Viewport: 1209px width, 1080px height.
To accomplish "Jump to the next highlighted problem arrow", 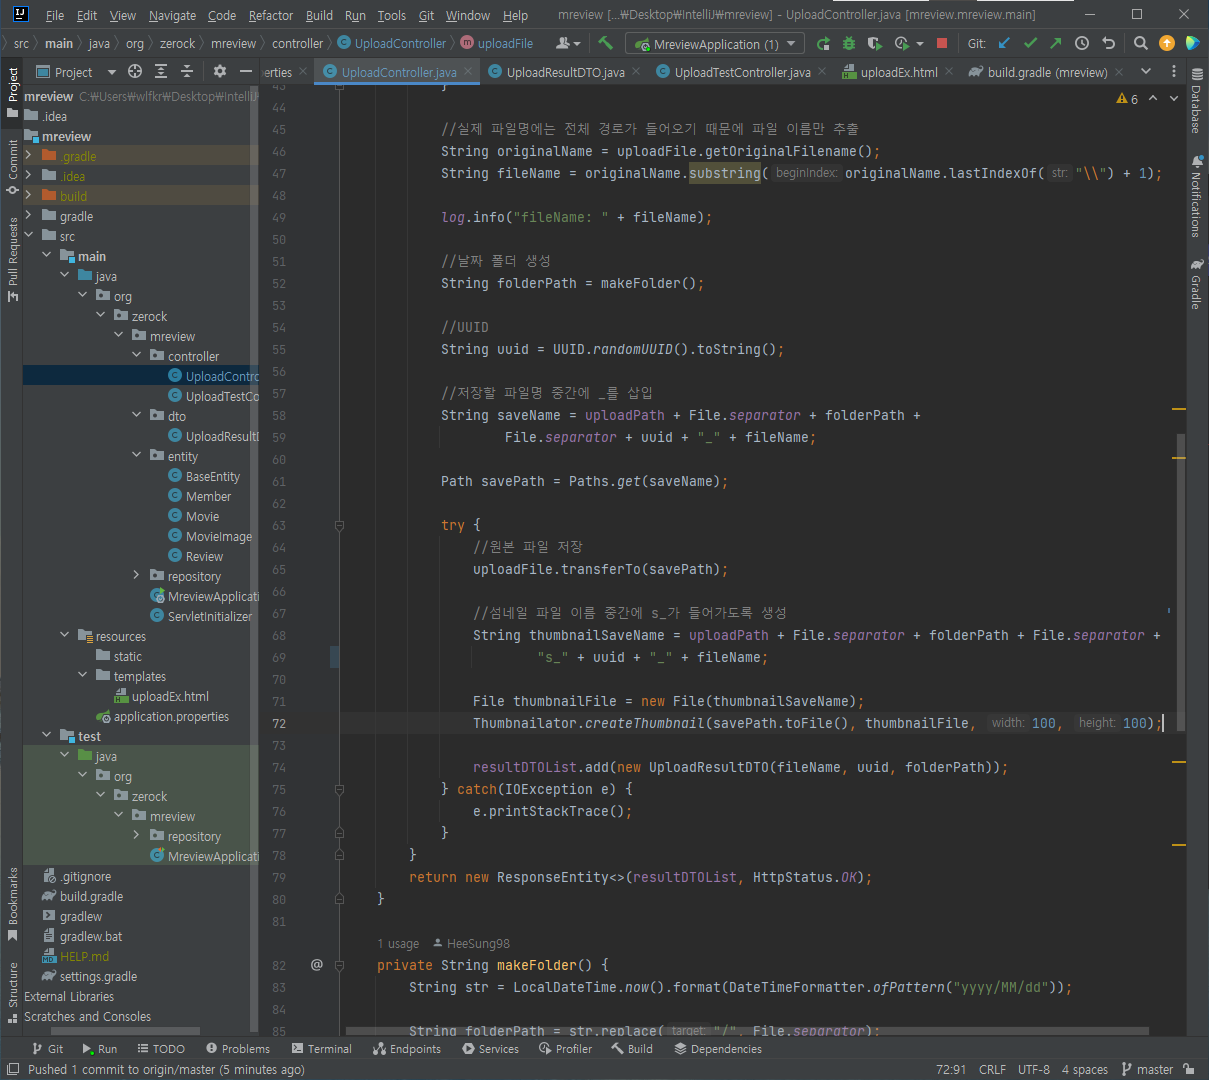I will pyautogui.click(x=1174, y=99).
